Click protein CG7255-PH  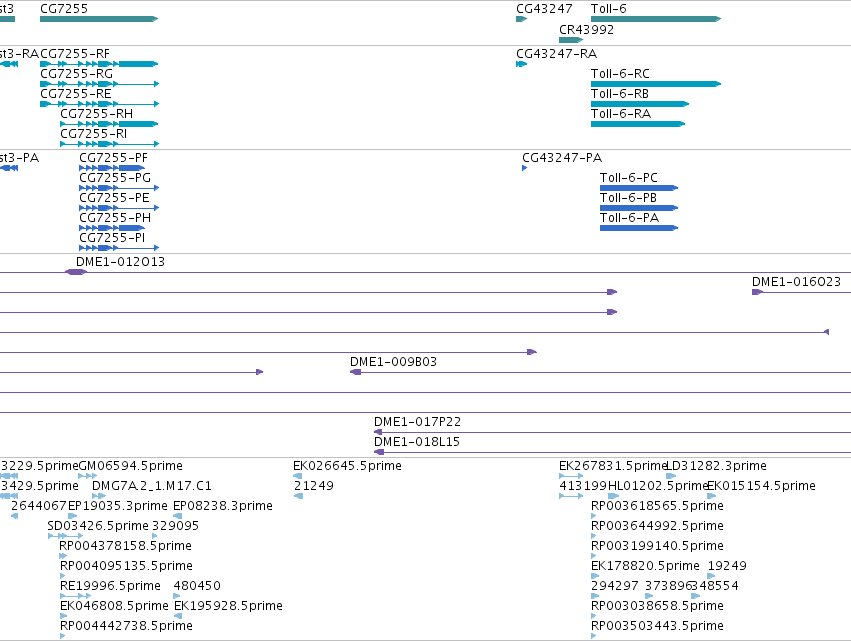pos(112,228)
